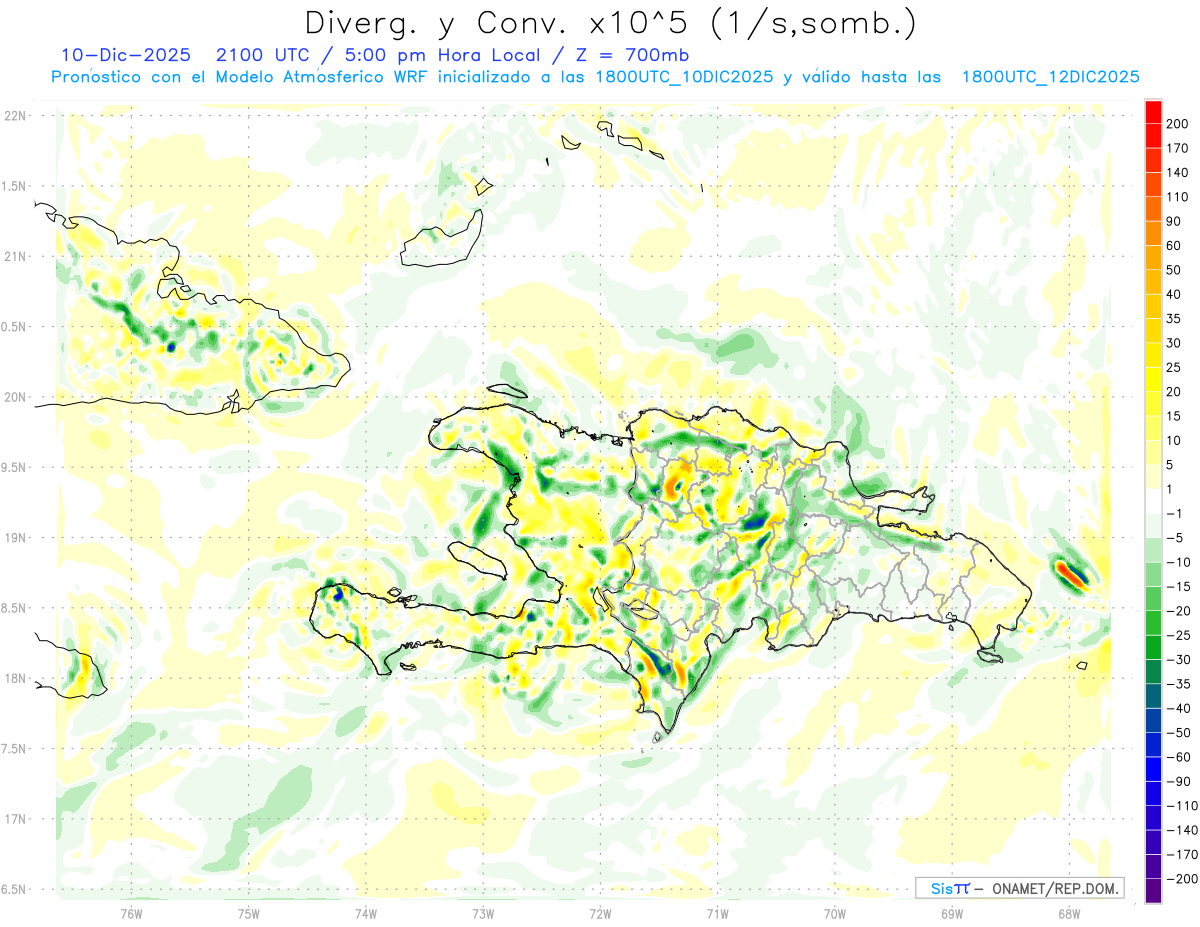Screen dimensions: 1200x927
Task: Click the '69W' longitude label
Action: (952, 913)
